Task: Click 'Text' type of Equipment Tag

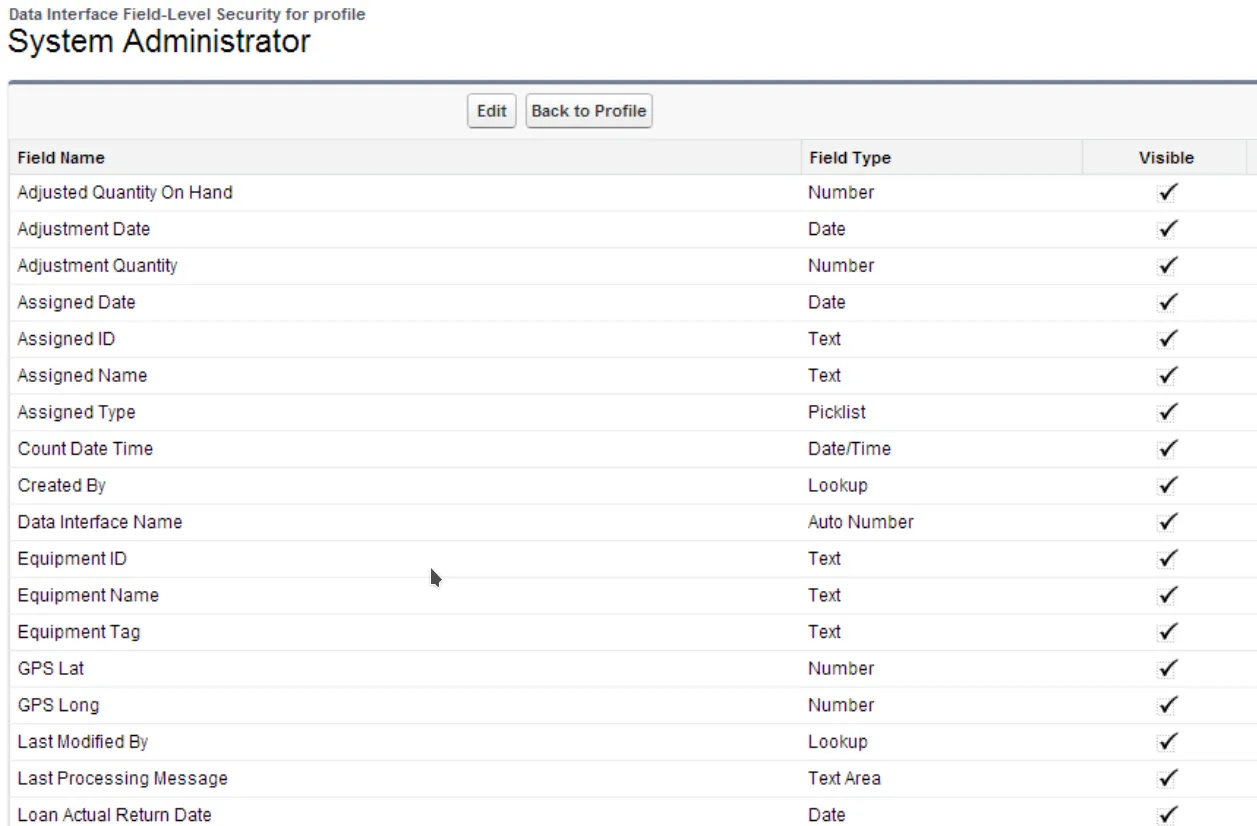Action: coord(825,632)
